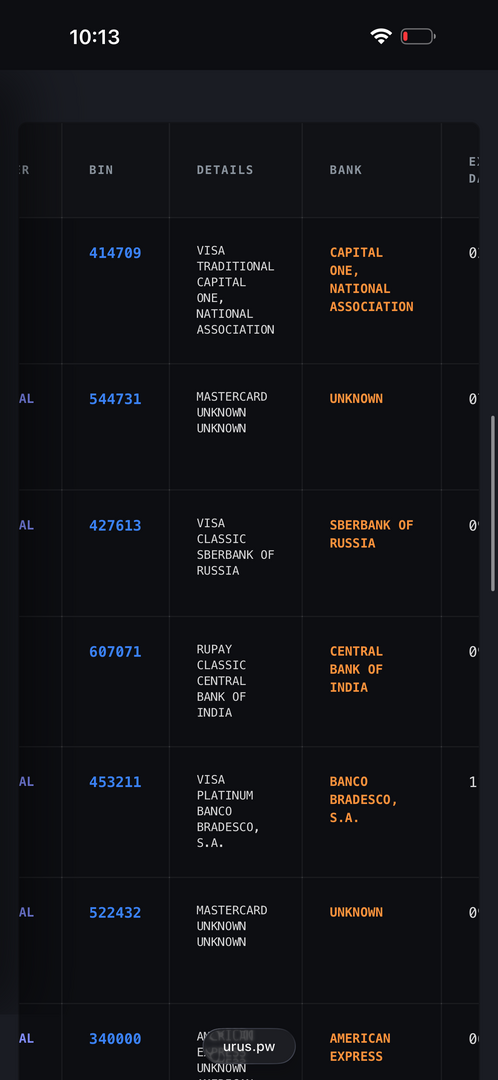Tap the low battery indicator icon
The width and height of the screenshot is (498, 1080).
pyautogui.click(x=418, y=37)
